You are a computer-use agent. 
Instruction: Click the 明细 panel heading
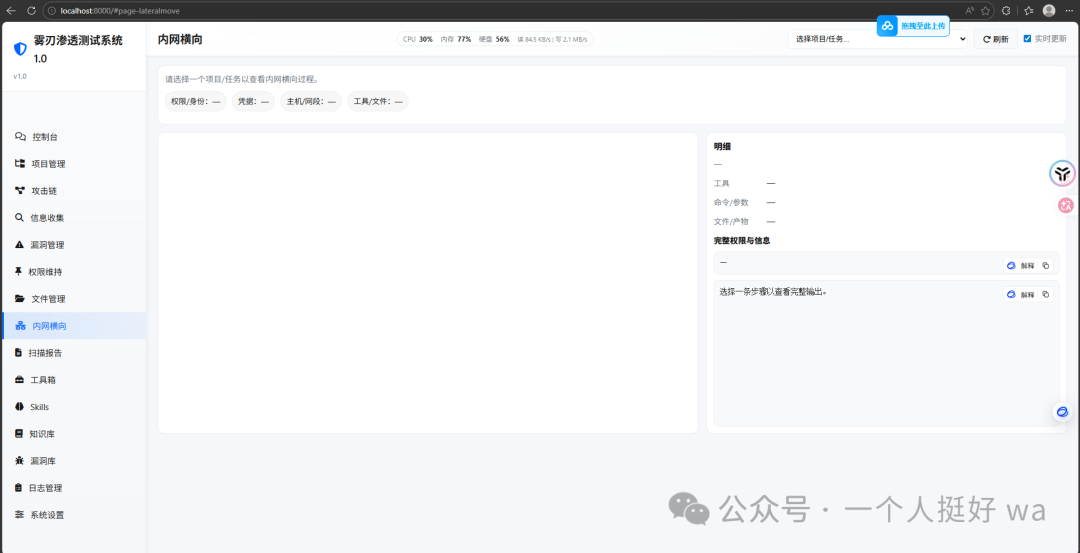click(723, 147)
